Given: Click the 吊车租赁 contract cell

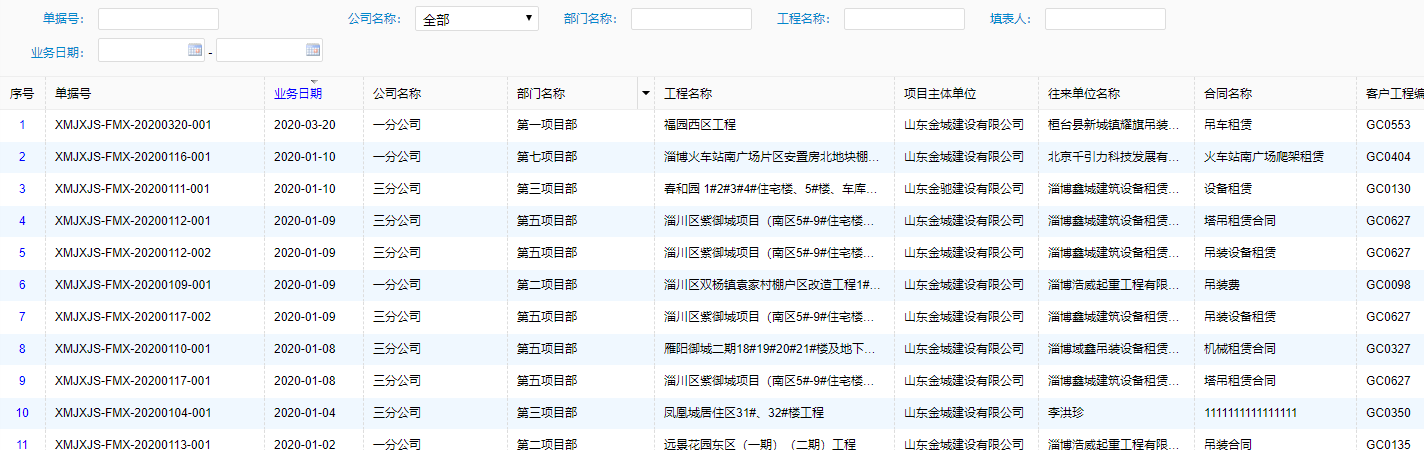Looking at the screenshot, I should pos(1229,125).
